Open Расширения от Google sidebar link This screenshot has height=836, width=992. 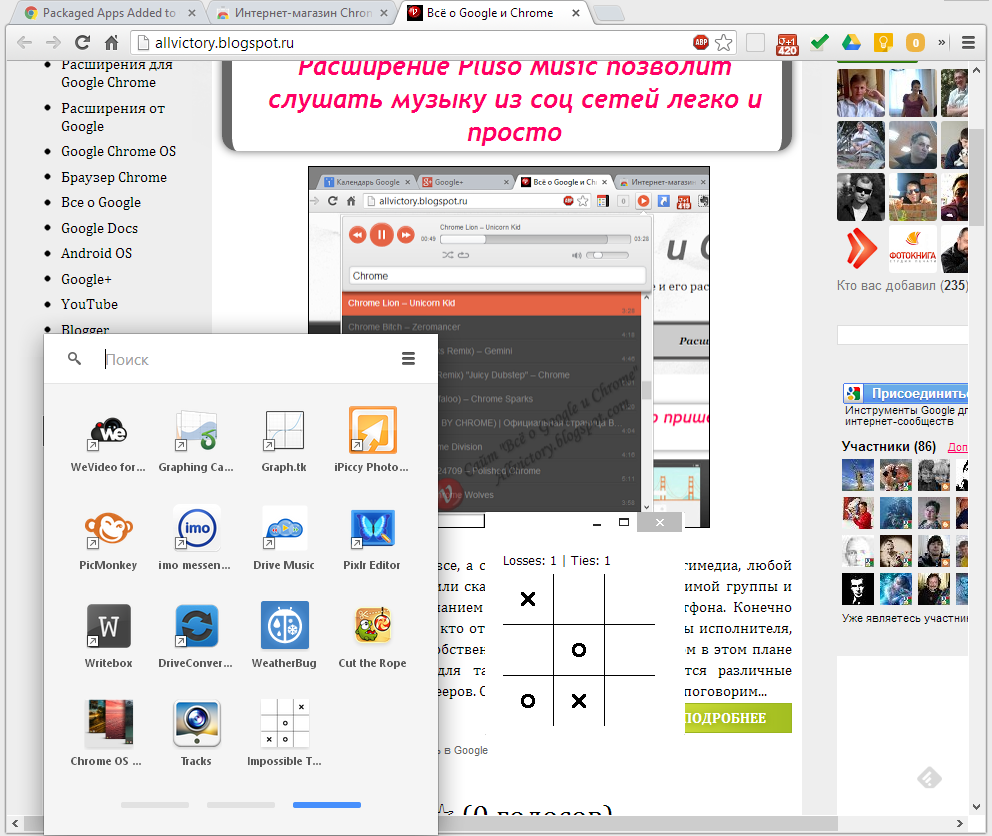[x=113, y=117]
